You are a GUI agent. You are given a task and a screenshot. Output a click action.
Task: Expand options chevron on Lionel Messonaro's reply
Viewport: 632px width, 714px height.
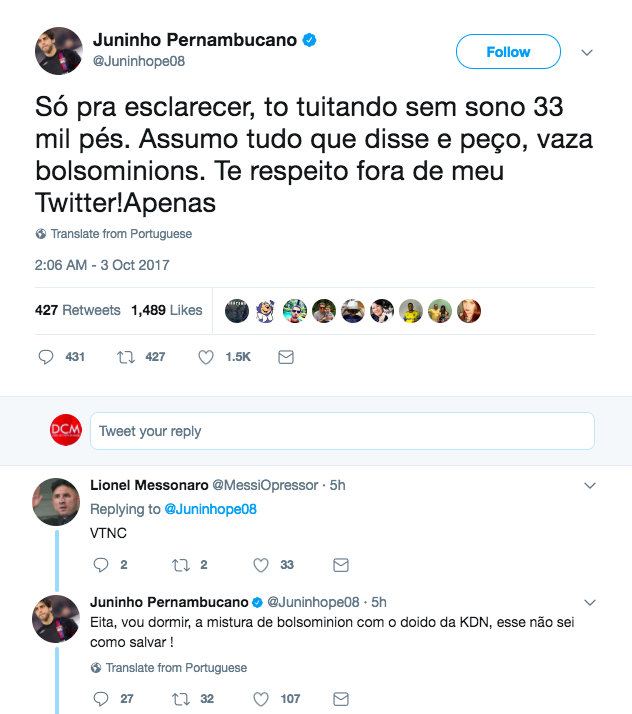589,485
